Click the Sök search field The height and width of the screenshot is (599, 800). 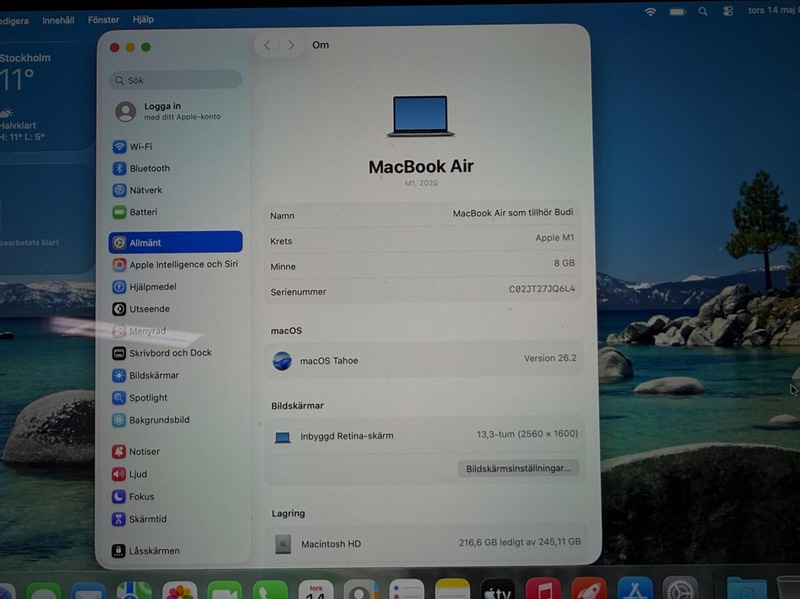point(175,80)
